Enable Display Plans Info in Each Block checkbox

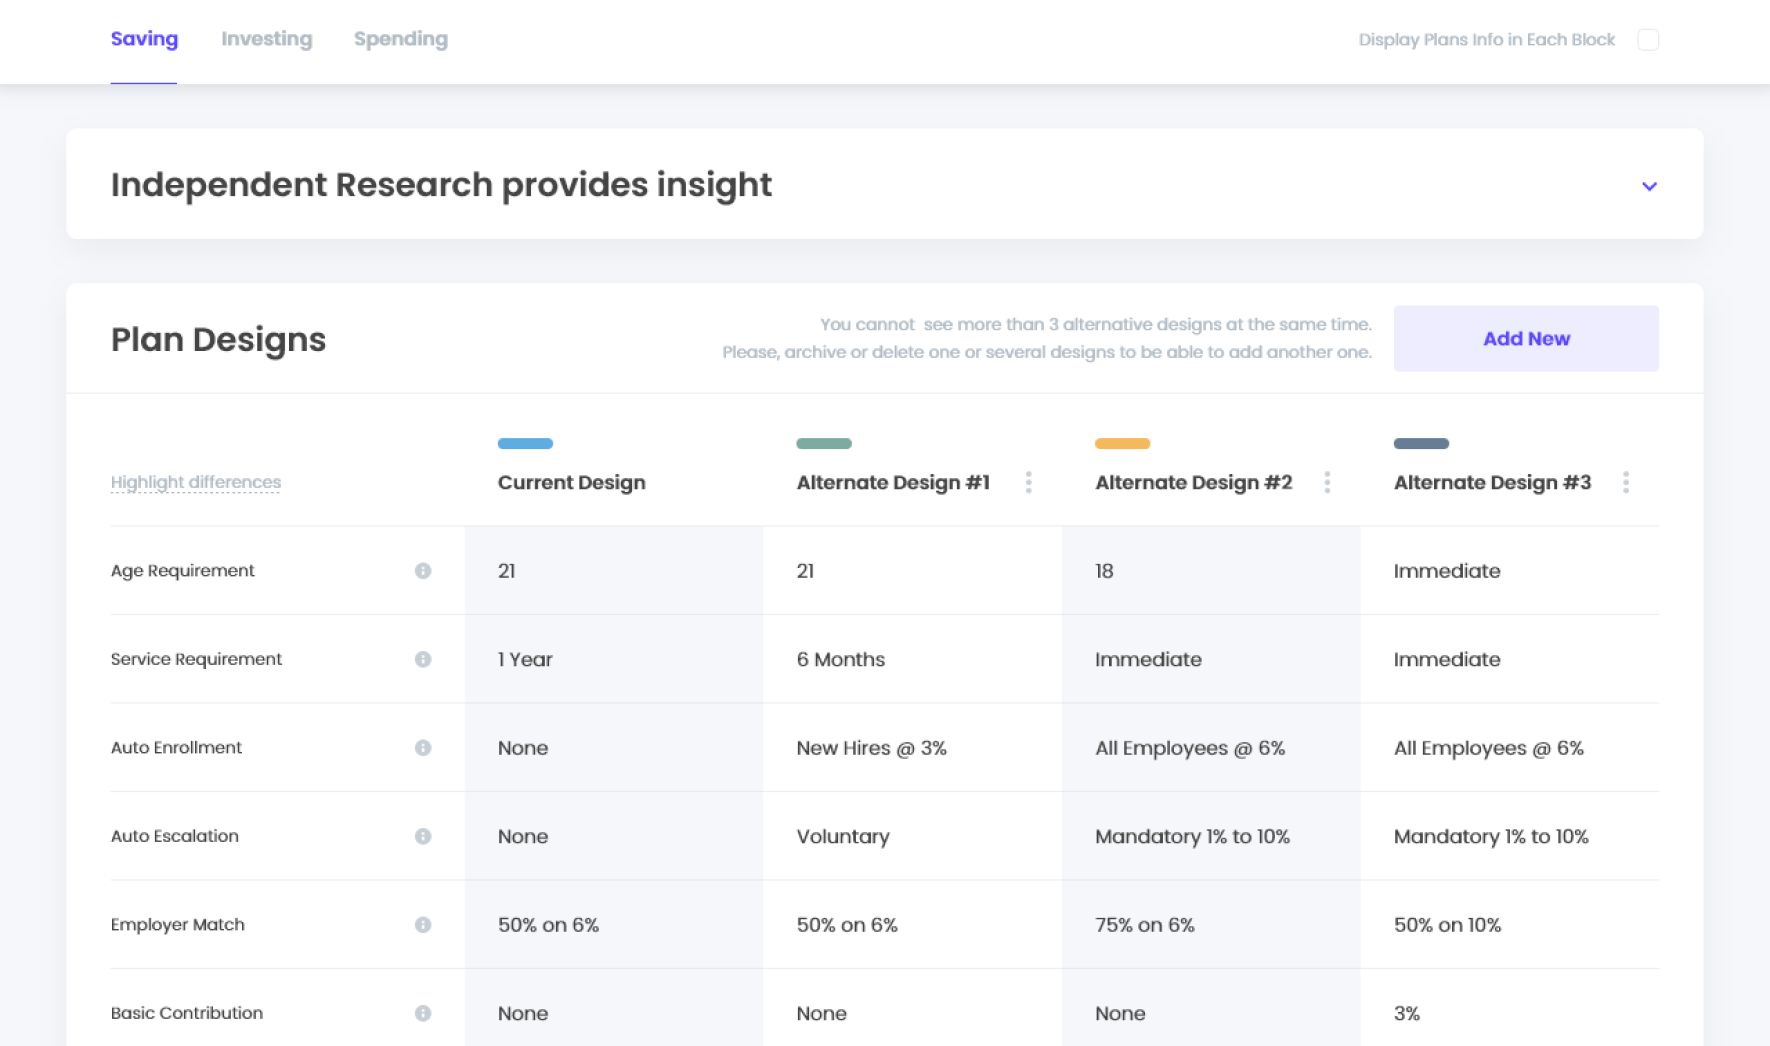[x=1648, y=40]
